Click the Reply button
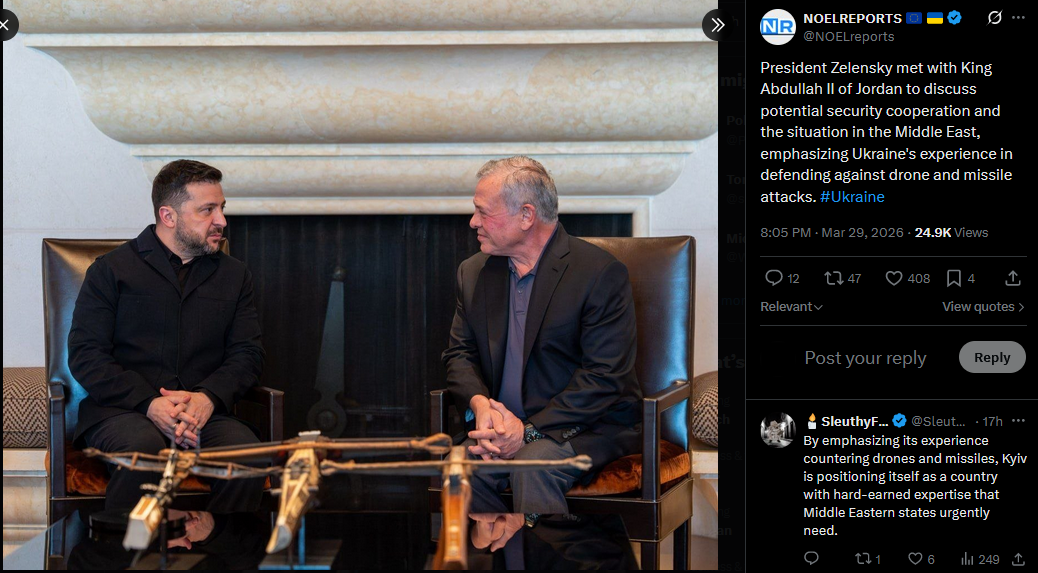 (x=992, y=357)
